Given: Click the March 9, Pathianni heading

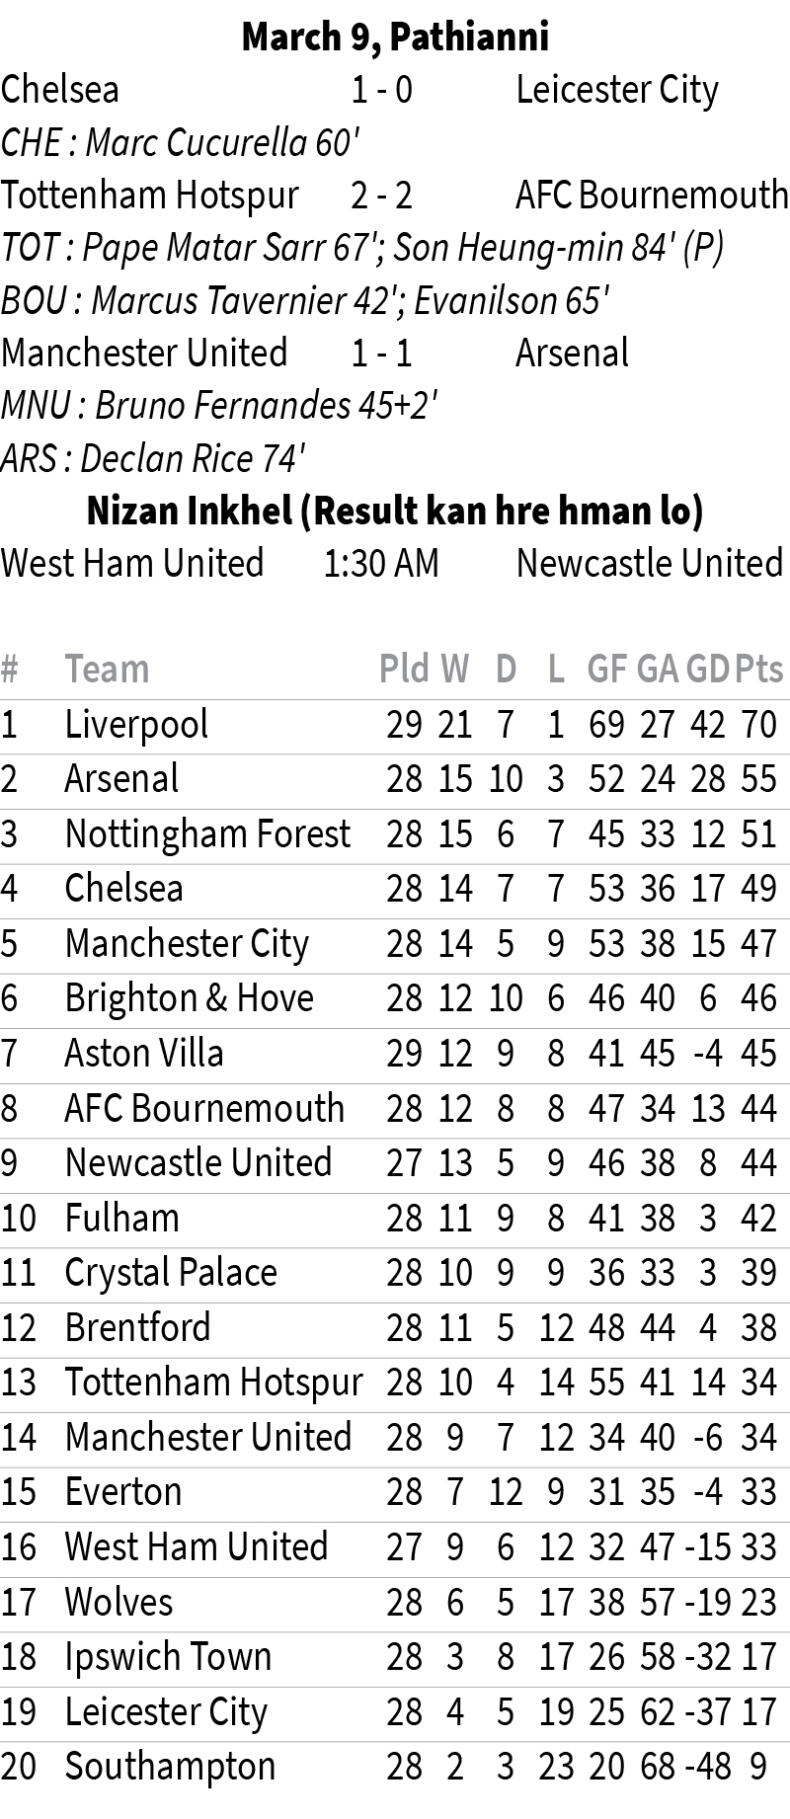Looking at the screenshot, I should (x=395, y=37).
